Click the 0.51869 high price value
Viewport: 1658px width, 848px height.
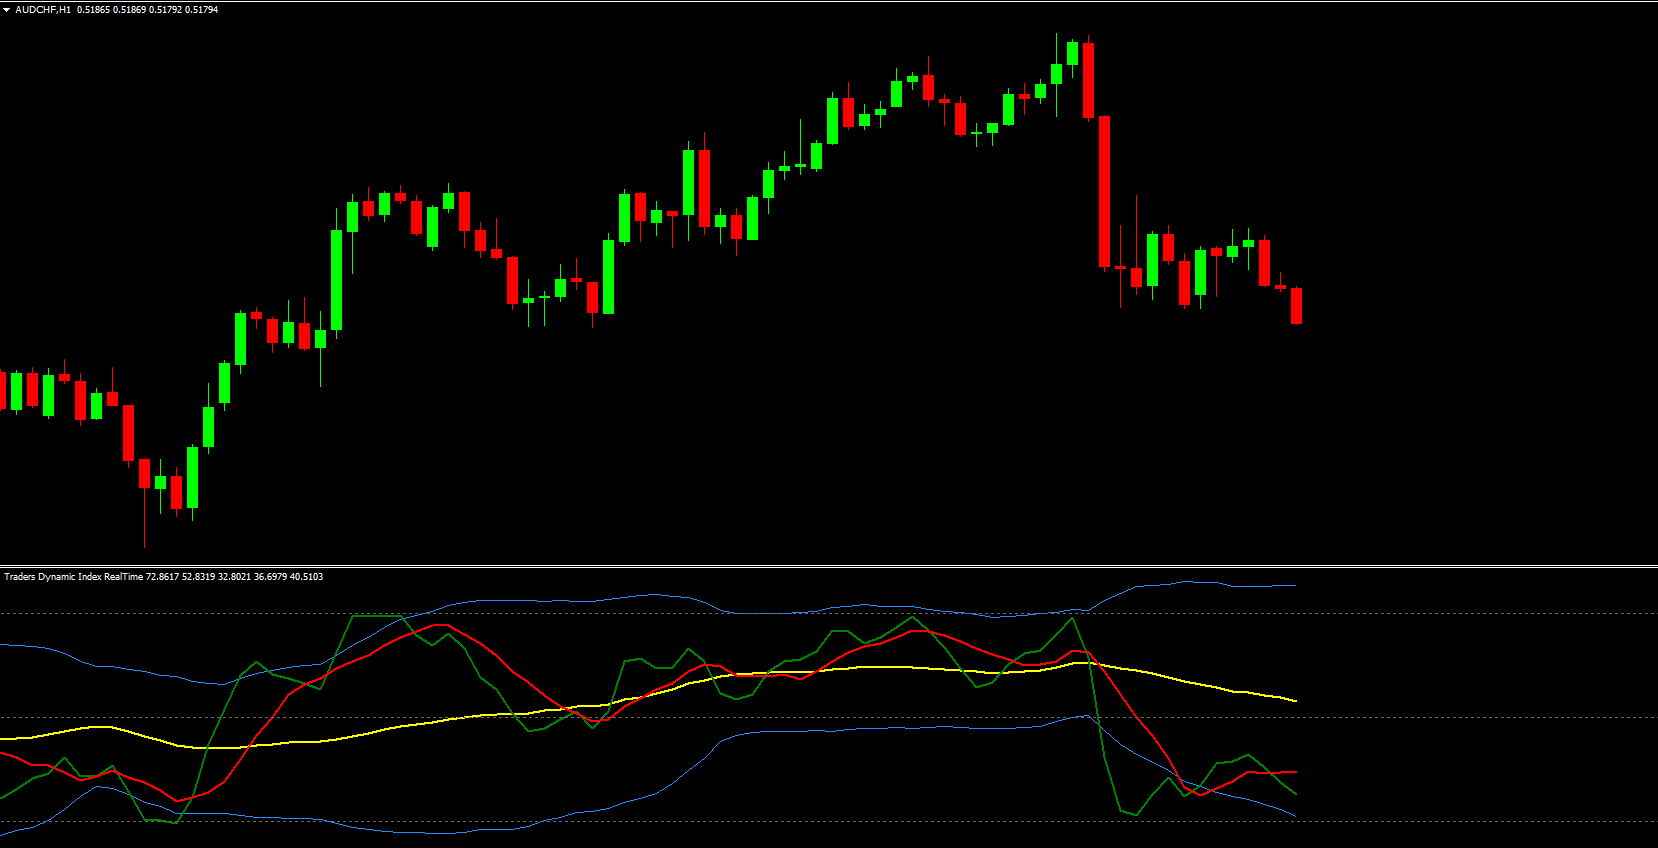click(x=129, y=10)
